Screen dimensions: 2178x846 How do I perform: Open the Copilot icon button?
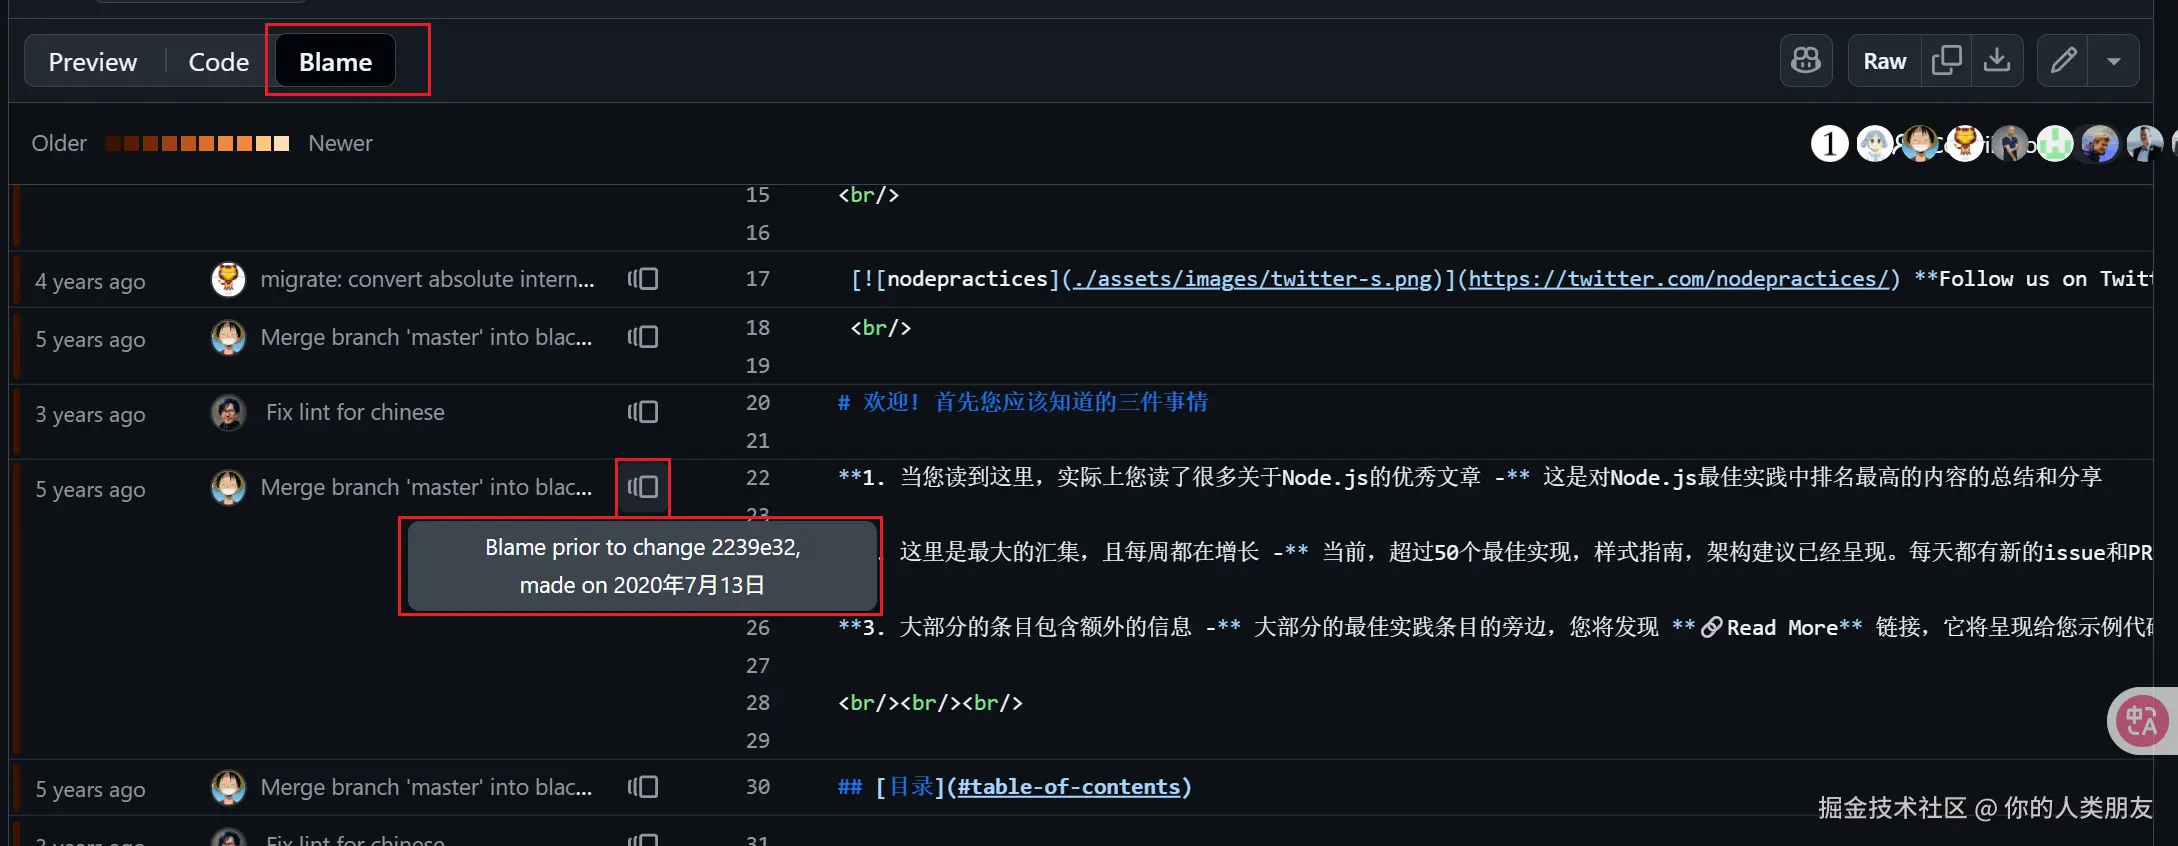click(x=1805, y=61)
